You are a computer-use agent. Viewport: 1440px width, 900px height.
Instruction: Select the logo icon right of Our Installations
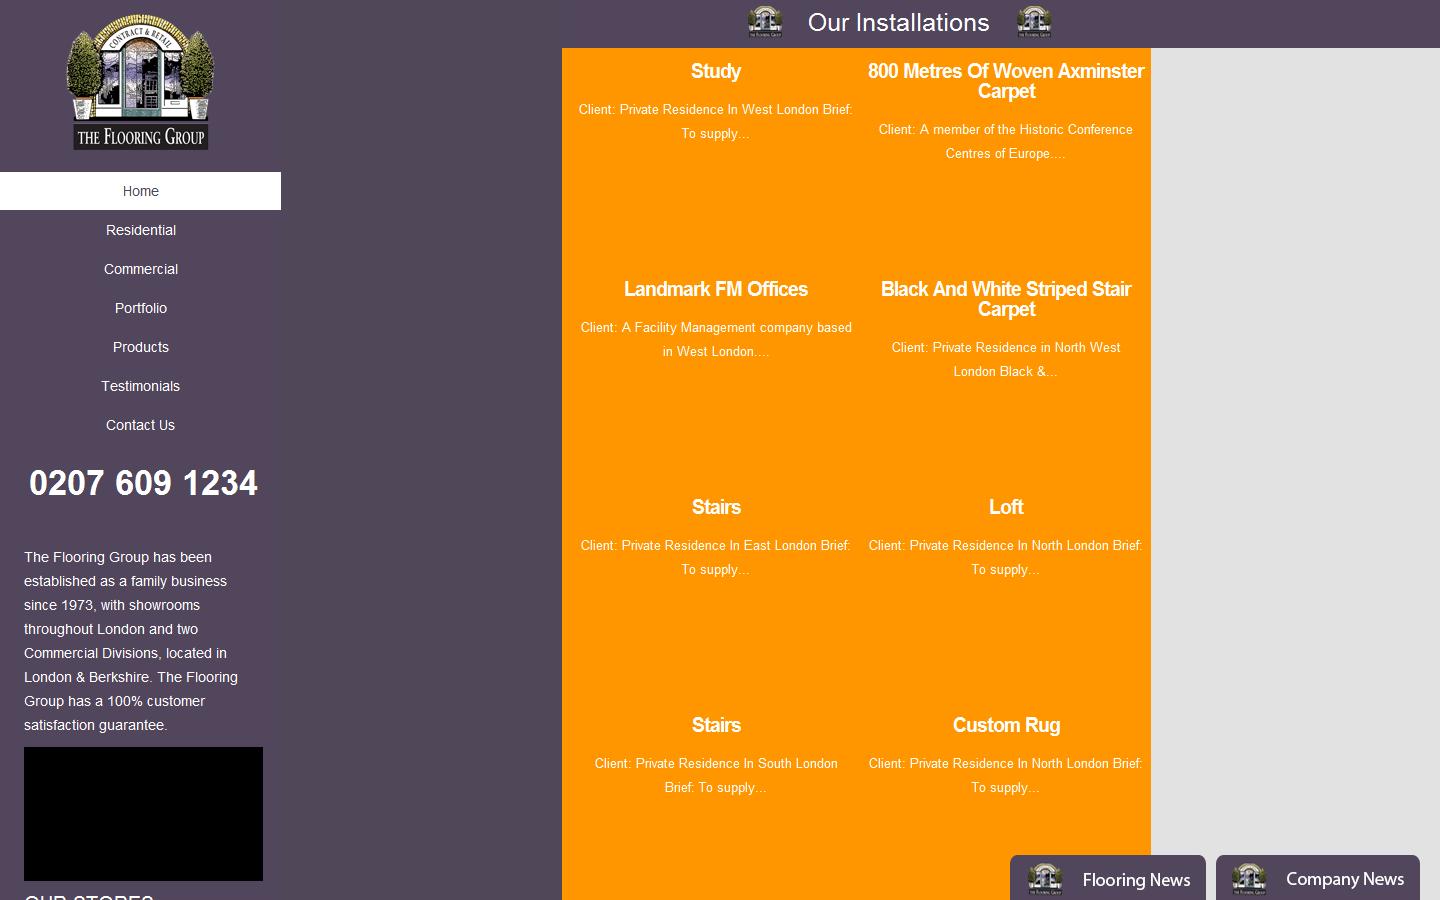tap(1034, 22)
